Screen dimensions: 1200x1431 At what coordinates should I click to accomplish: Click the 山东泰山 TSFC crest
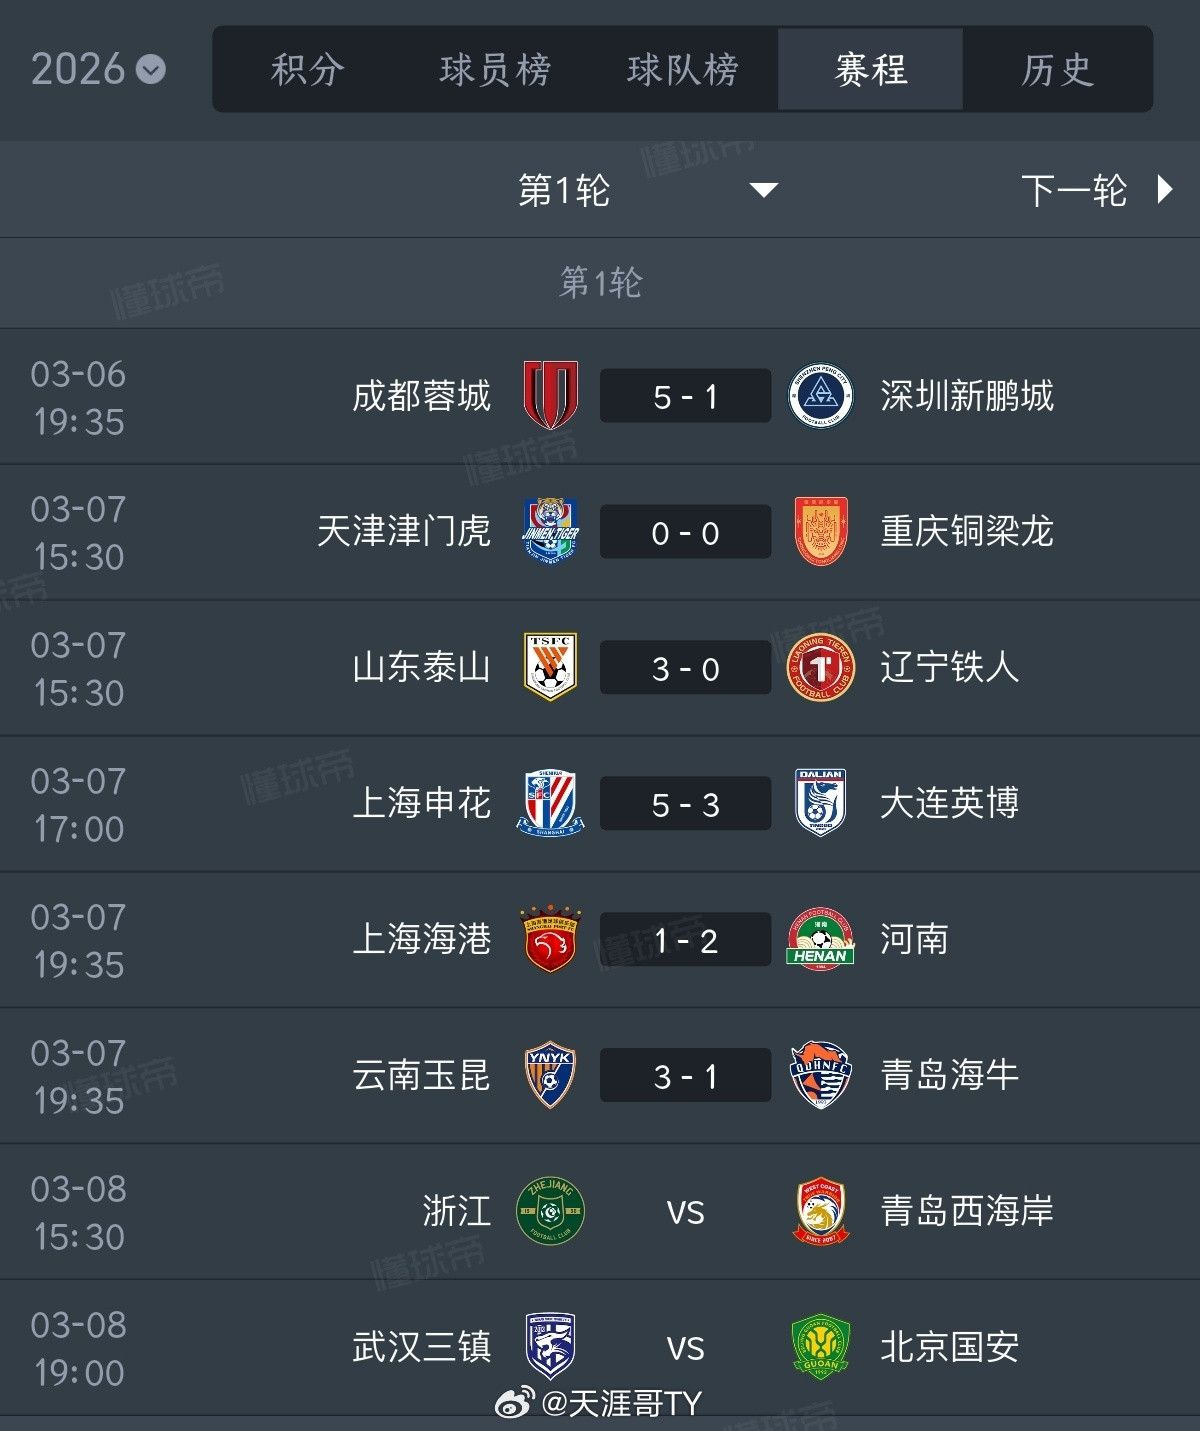click(x=549, y=667)
